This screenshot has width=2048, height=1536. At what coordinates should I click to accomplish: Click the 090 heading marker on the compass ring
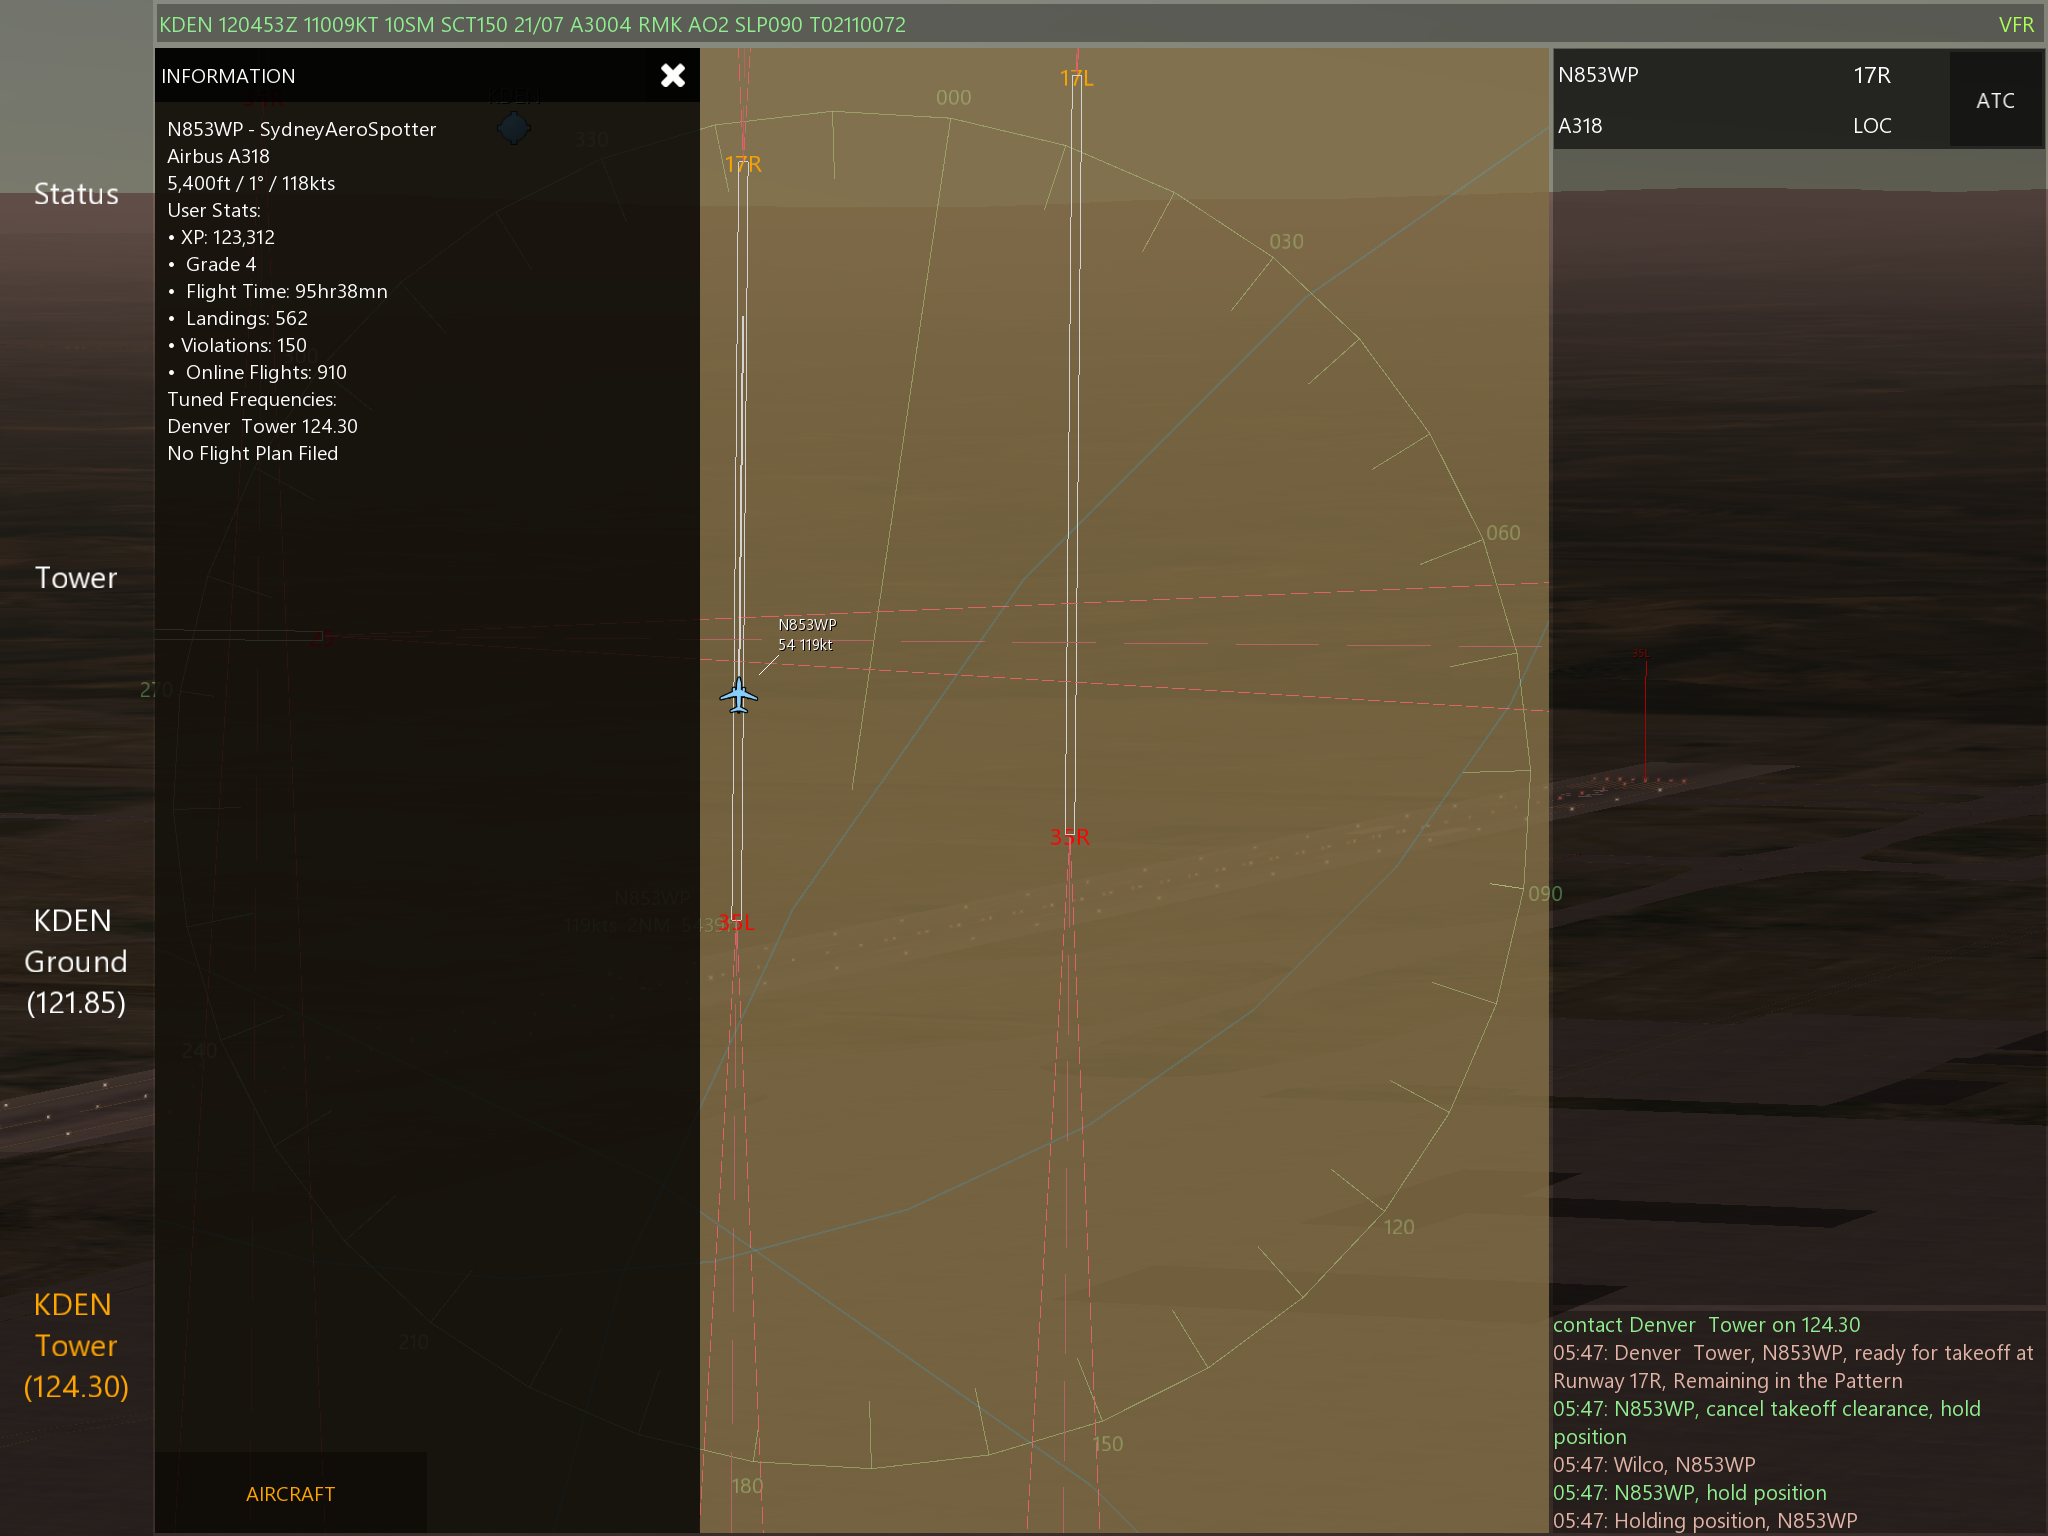point(1545,894)
